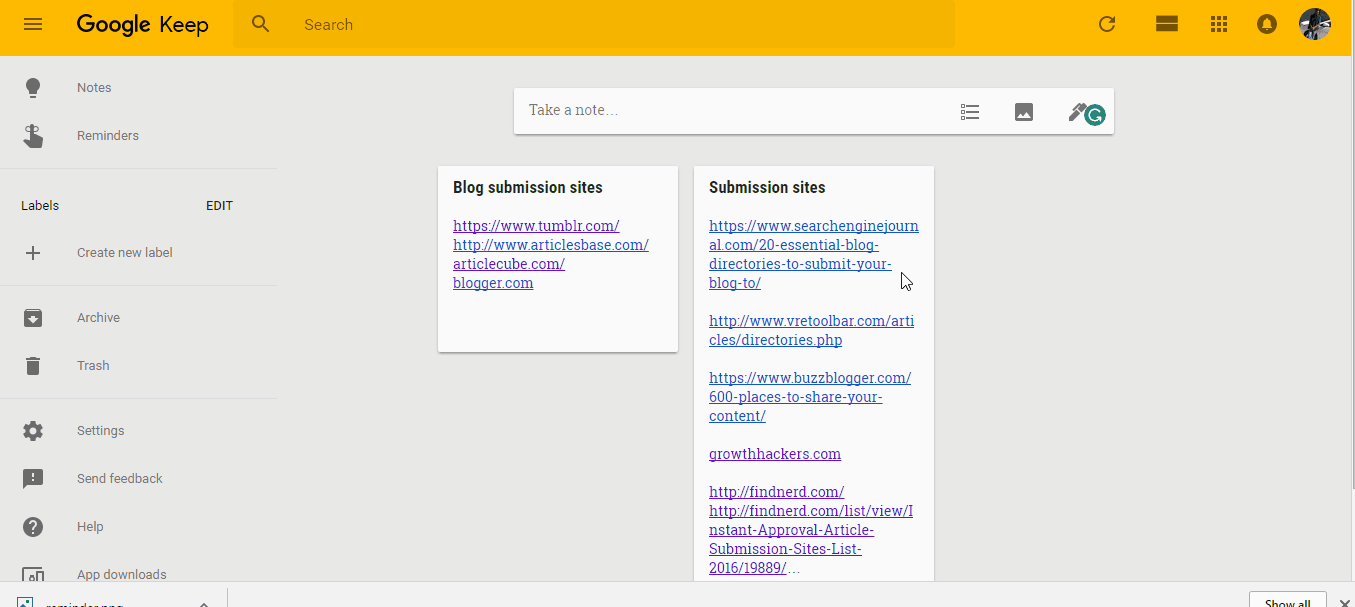This screenshot has width=1355, height=607.
Task: Switch to list view layout
Action: [x=1166, y=24]
